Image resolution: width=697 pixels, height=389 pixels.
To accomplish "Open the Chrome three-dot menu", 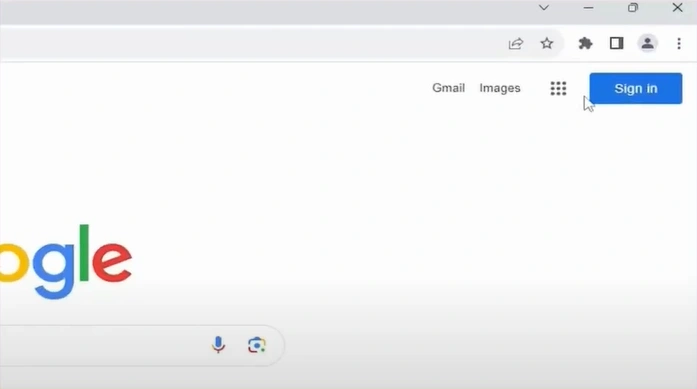I will (679, 44).
